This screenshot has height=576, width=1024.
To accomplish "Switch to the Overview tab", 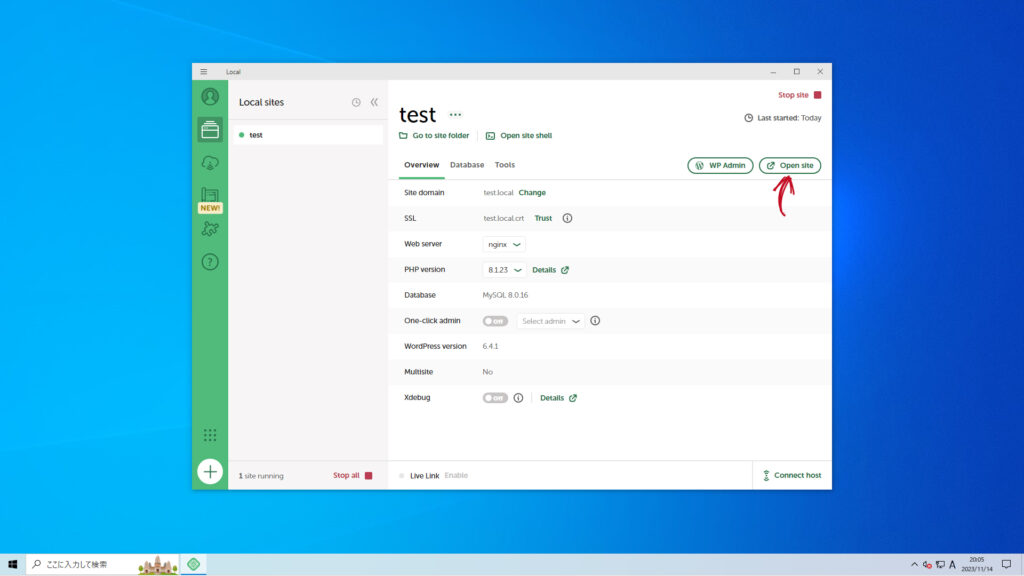I will pyautogui.click(x=421, y=165).
